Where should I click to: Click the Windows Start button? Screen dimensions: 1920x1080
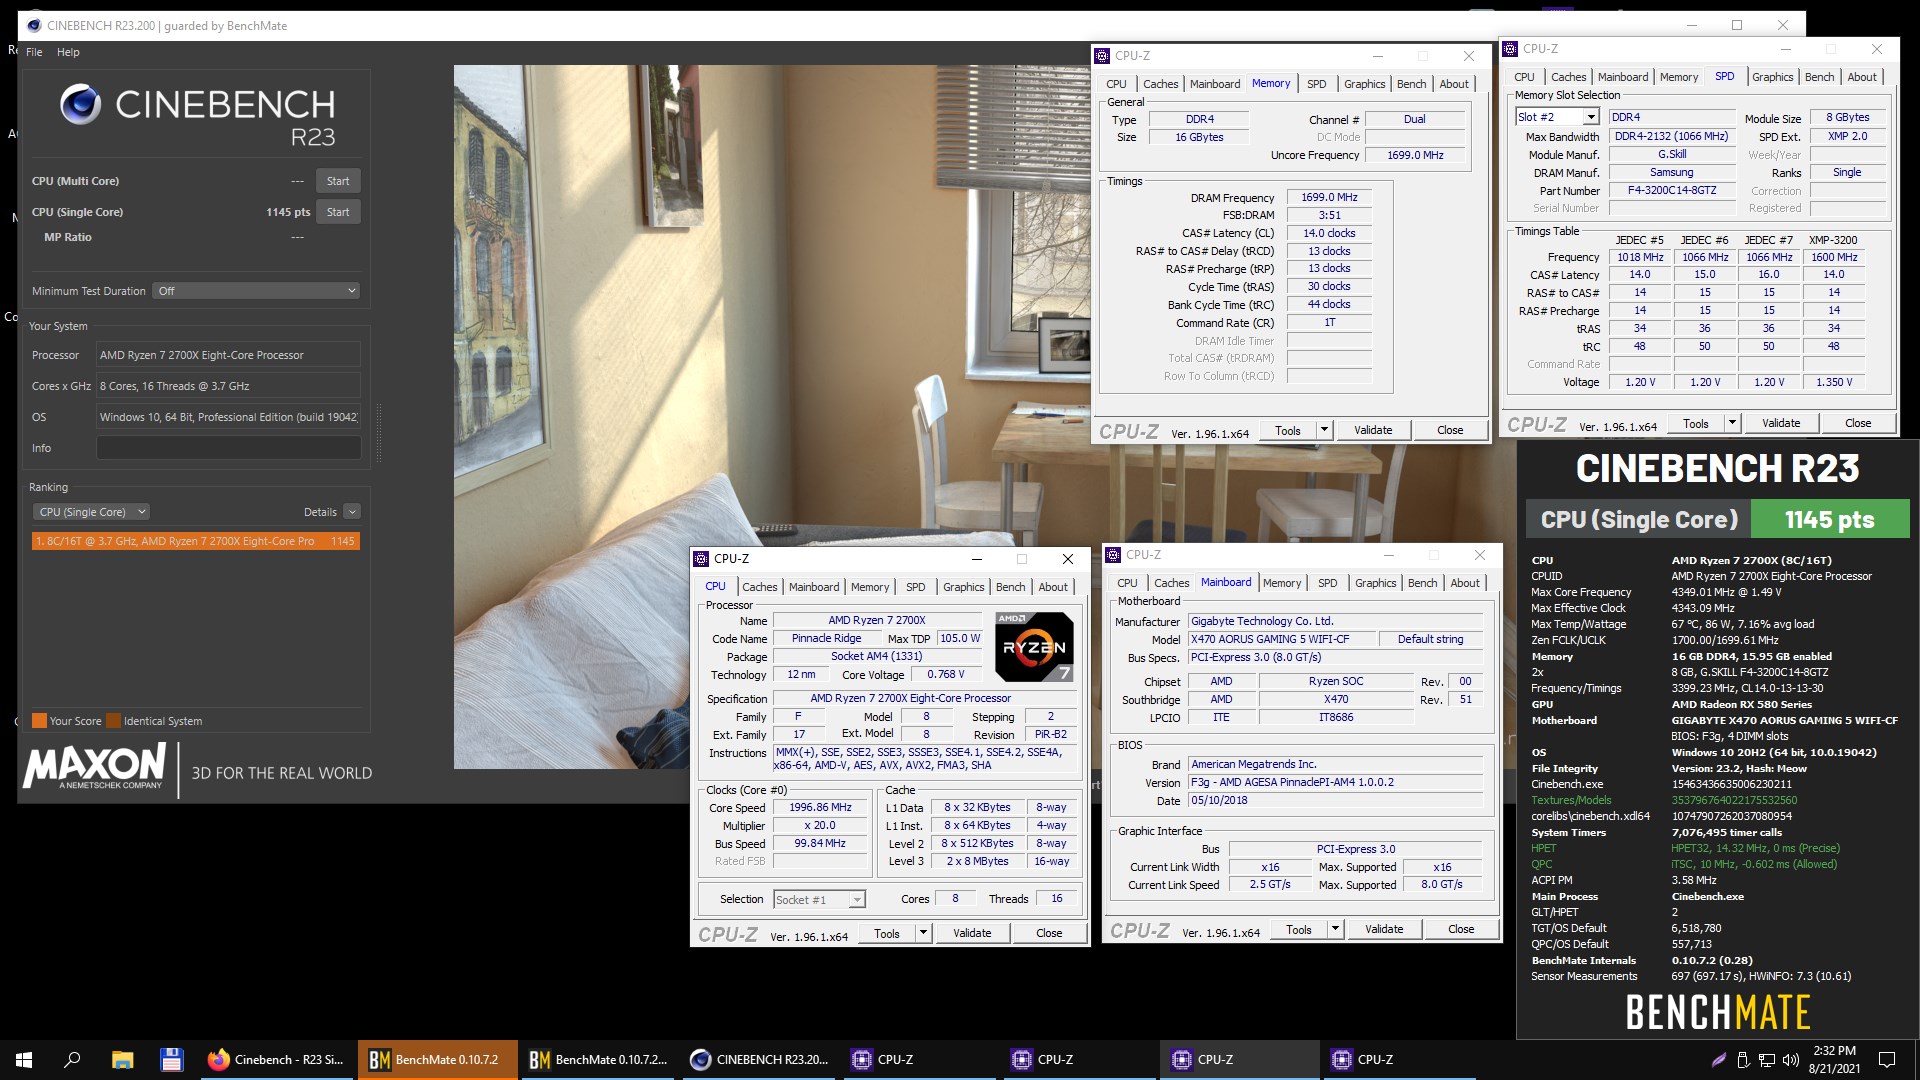click(x=24, y=1060)
